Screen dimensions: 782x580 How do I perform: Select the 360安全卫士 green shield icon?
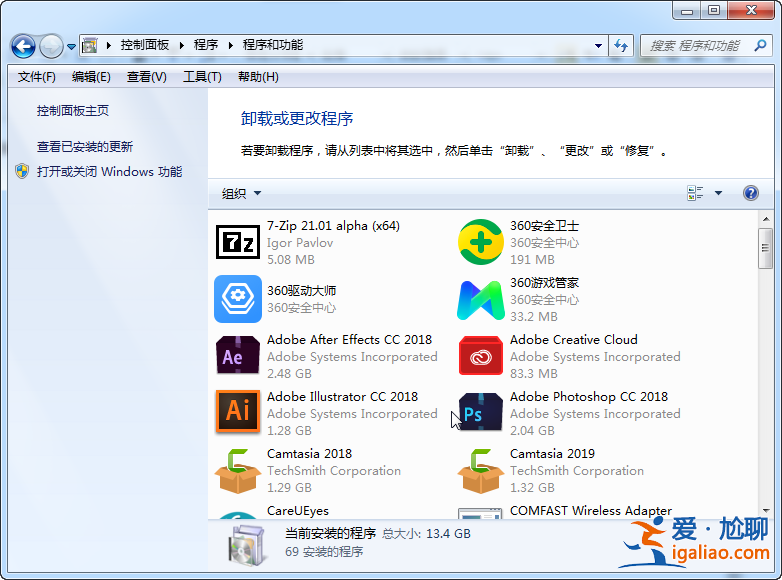480,242
